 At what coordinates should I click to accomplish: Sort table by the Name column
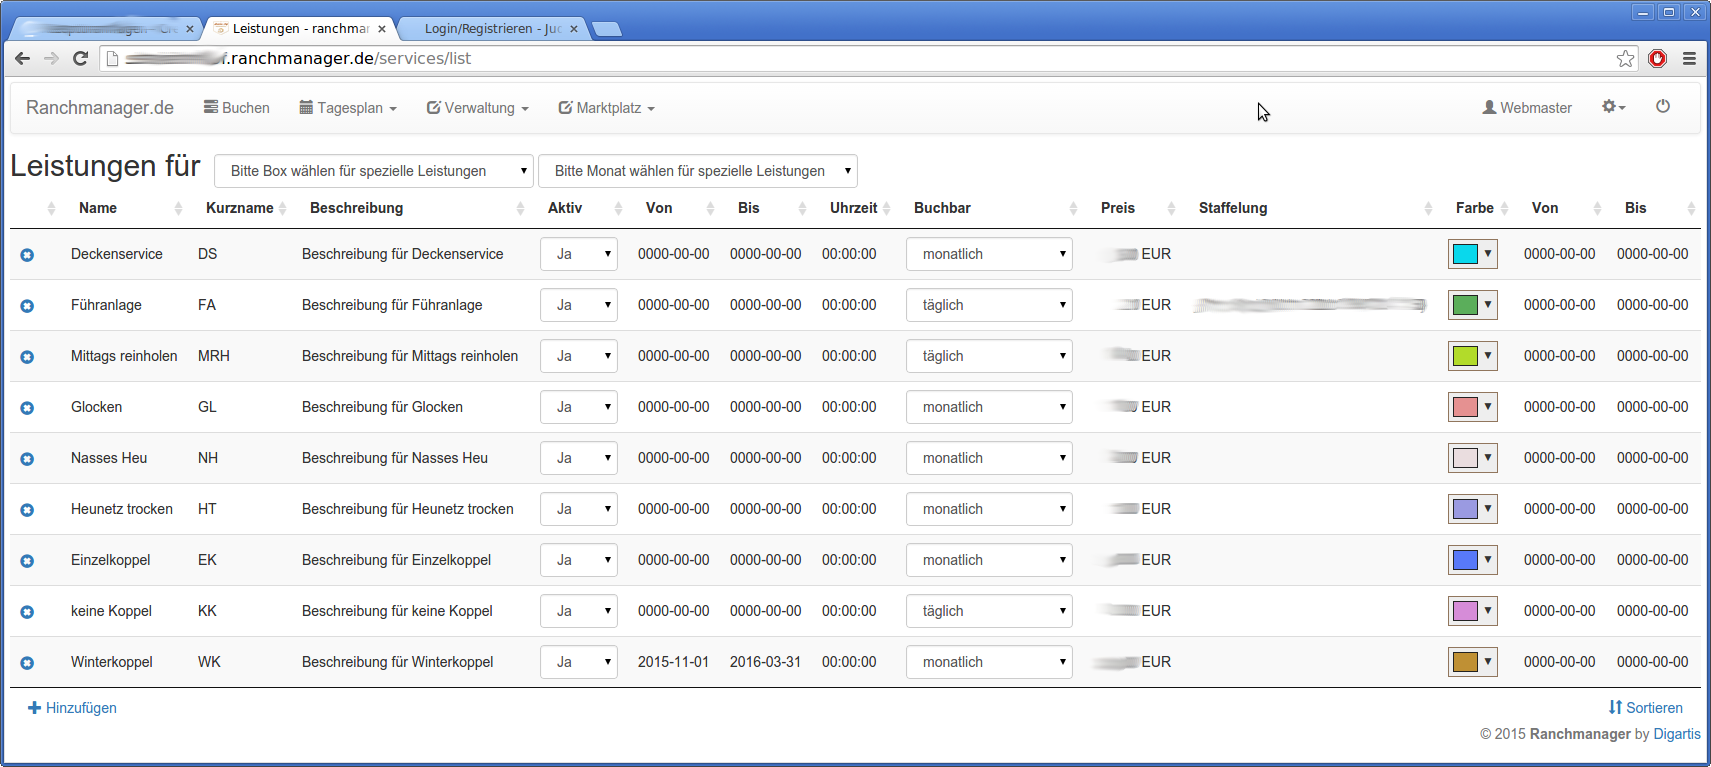[98, 208]
